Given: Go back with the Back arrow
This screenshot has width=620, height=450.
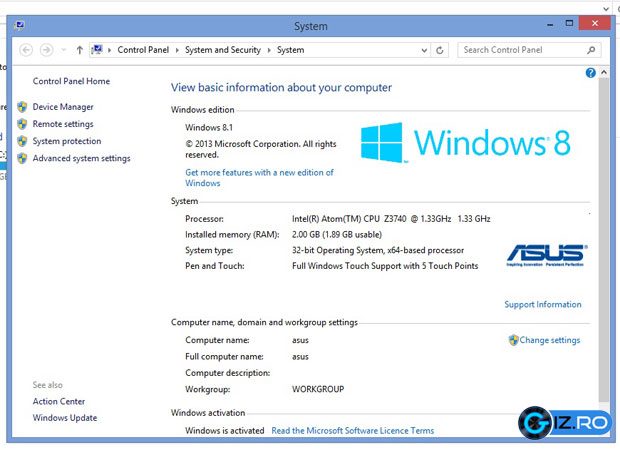Looking at the screenshot, I should [x=26, y=50].
